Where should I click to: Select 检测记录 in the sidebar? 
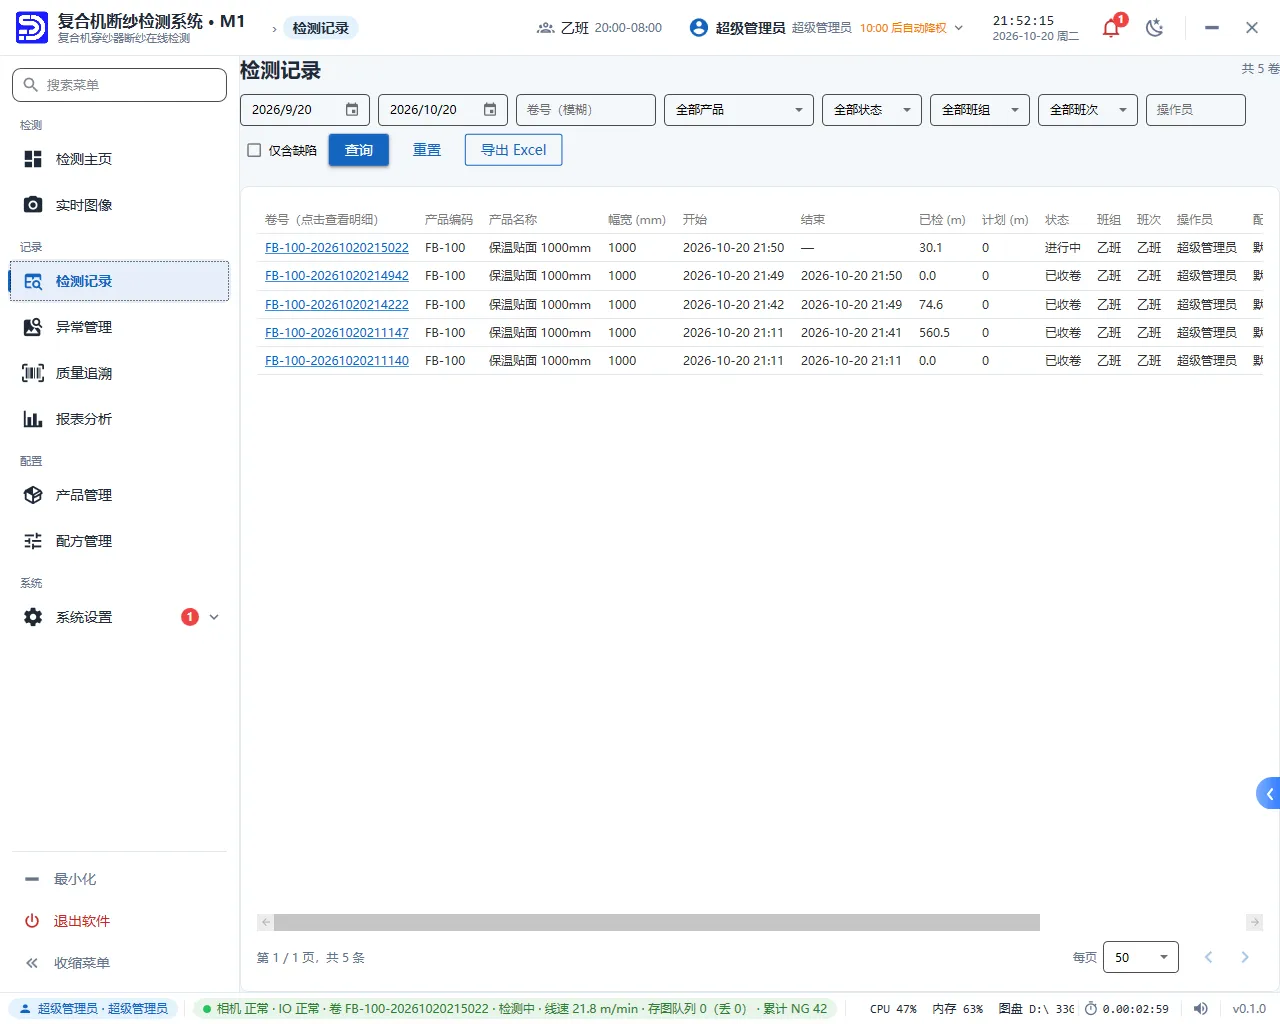(x=119, y=281)
